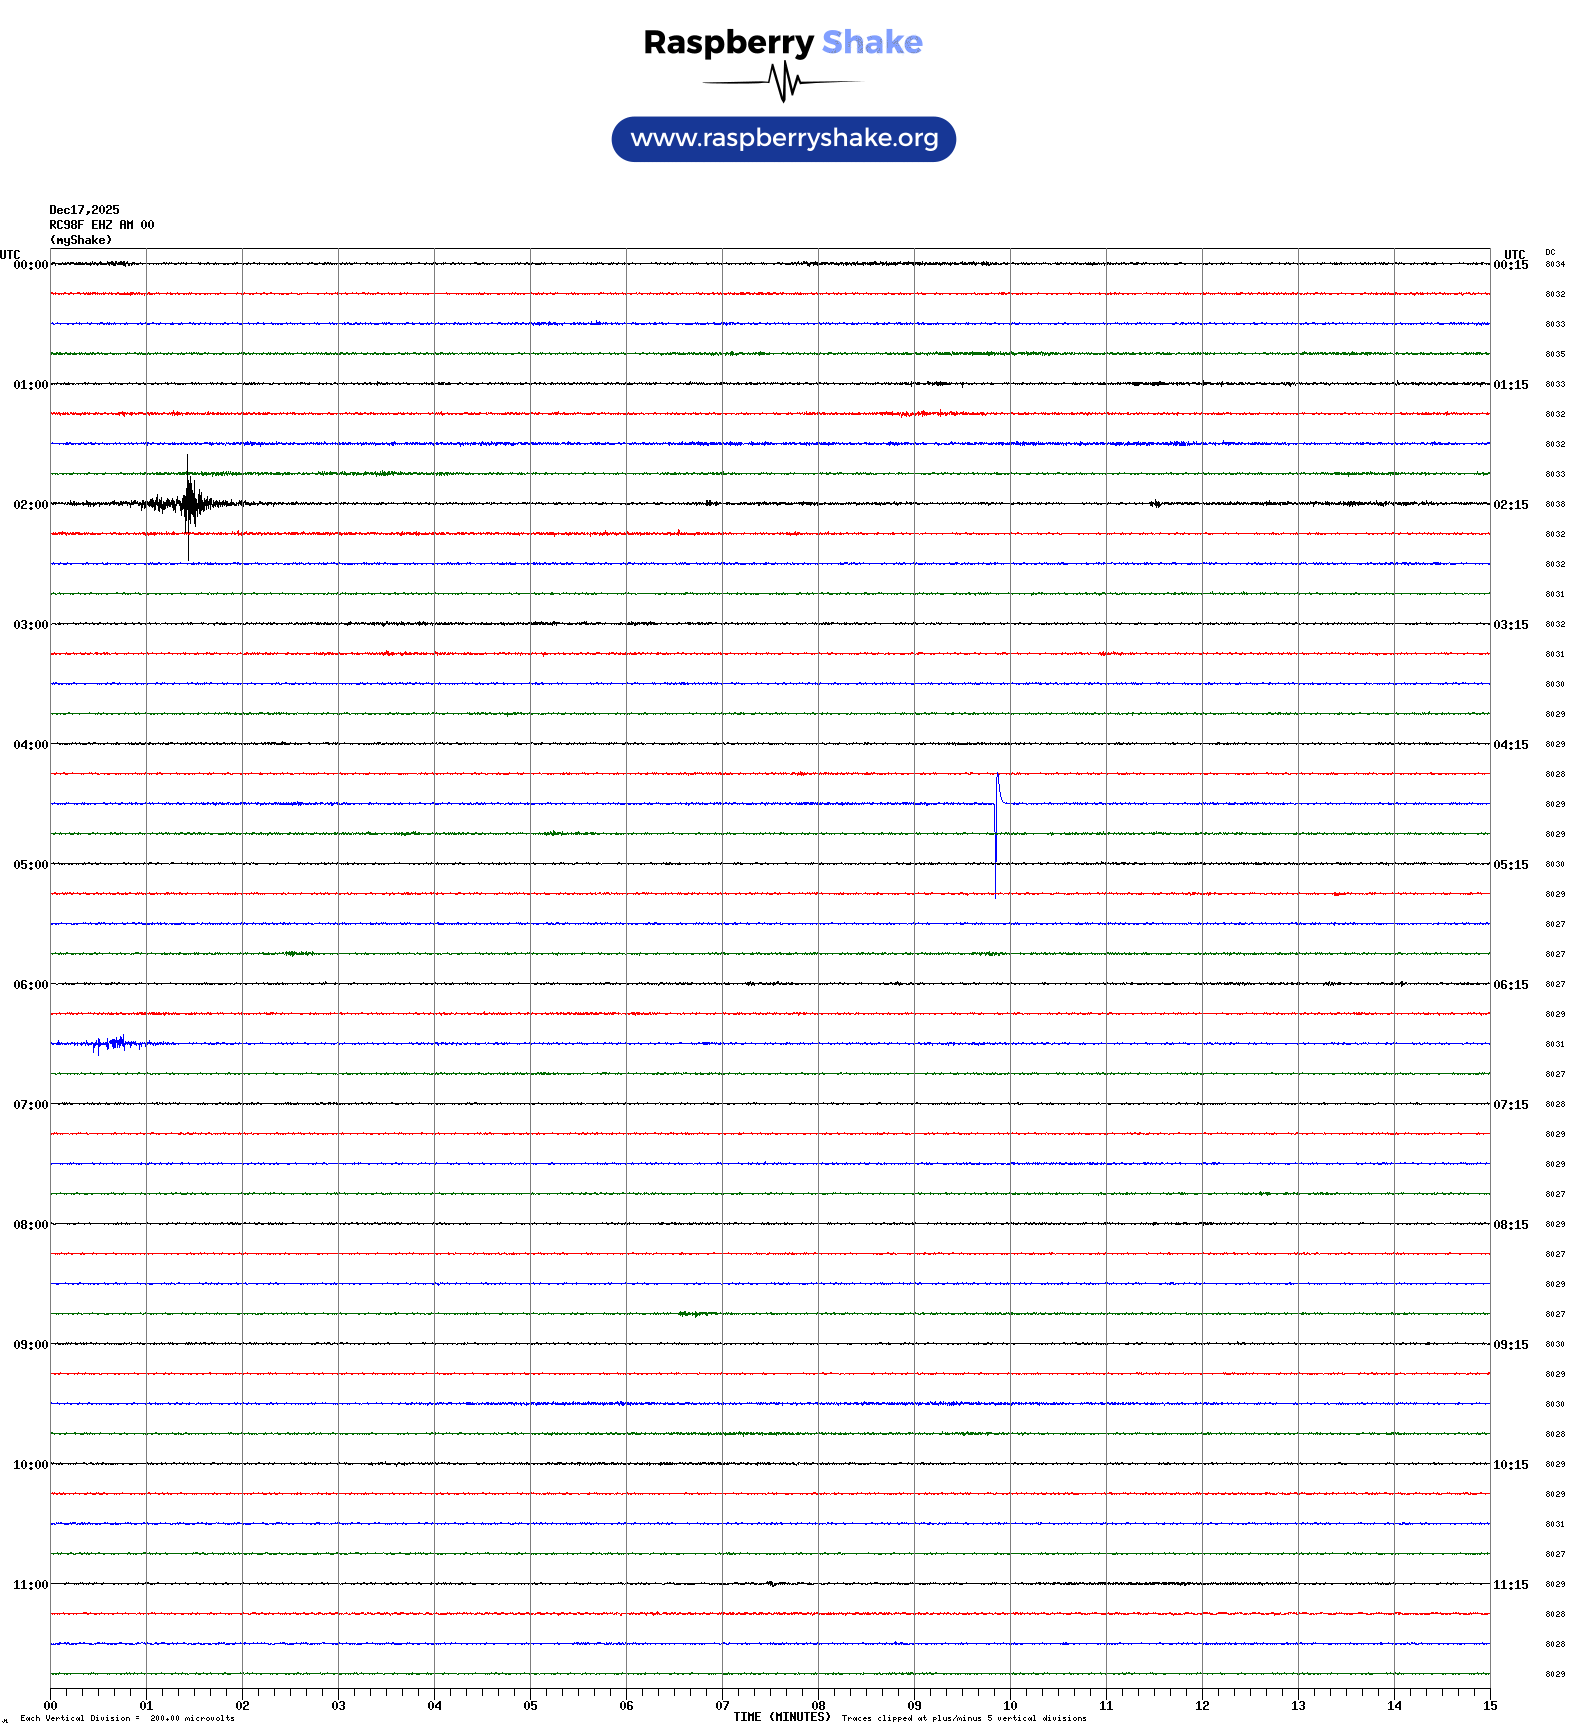The height and width of the screenshot is (1732, 1570).
Task: Select the 05:00 row label on left
Action: 30,865
